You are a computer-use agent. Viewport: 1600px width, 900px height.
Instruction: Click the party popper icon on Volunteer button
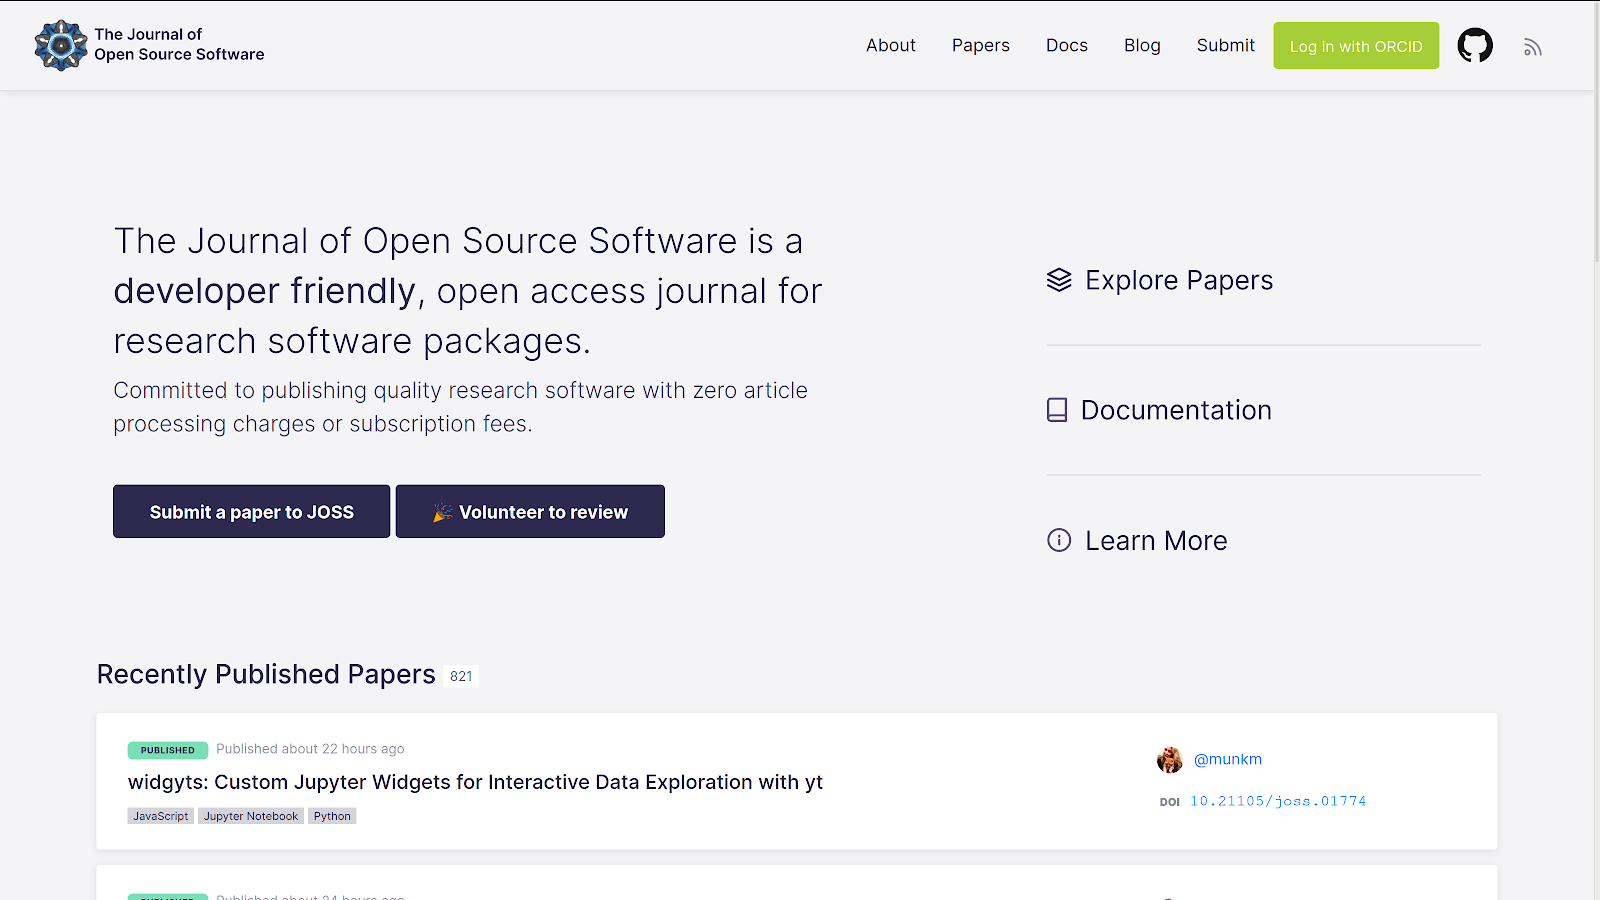[443, 512]
